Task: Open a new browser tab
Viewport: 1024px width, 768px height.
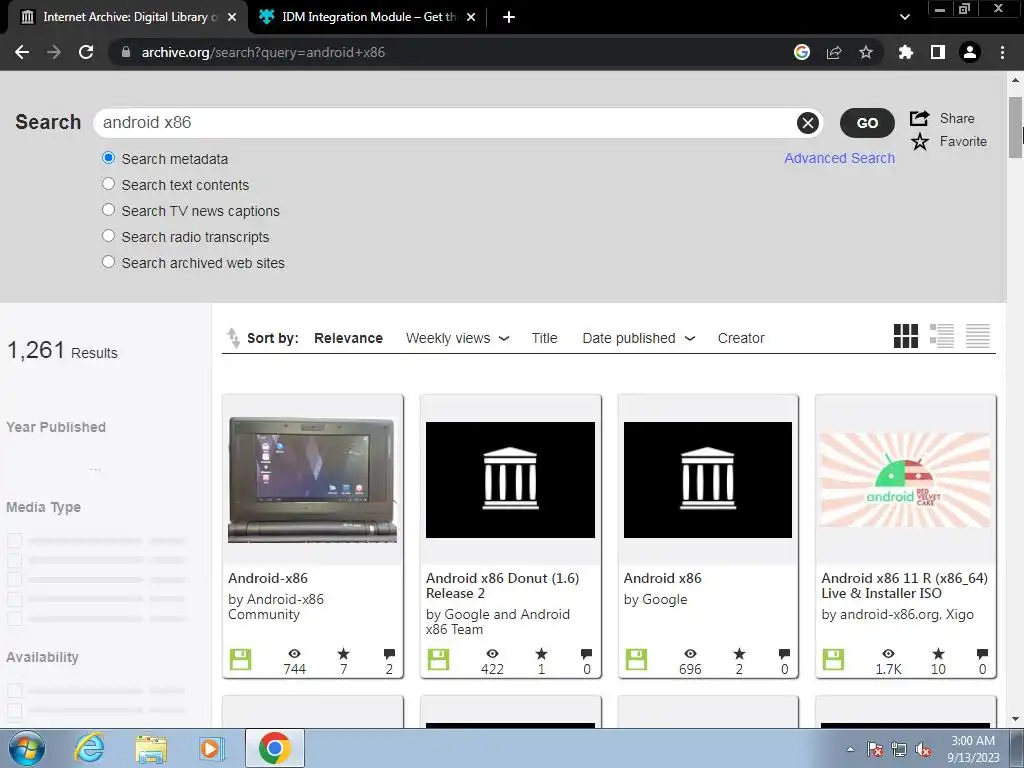Action: pyautogui.click(x=509, y=17)
